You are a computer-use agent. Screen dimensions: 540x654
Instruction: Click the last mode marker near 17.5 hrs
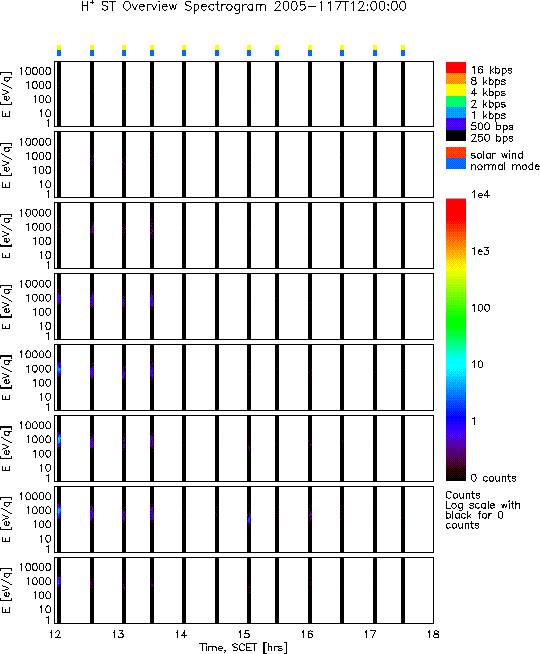[403, 50]
